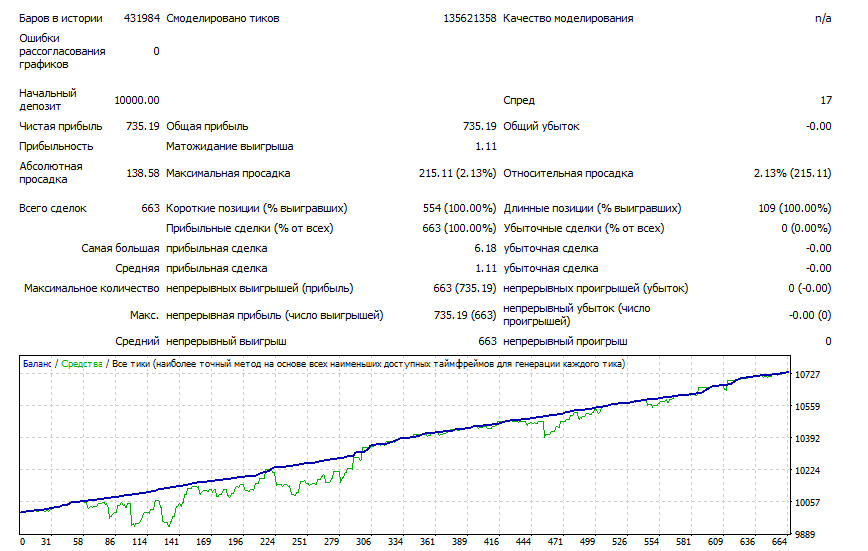The height and width of the screenshot is (551, 868).
Task: Select the initial deposit value 10000.00
Action: coord(137,100)
